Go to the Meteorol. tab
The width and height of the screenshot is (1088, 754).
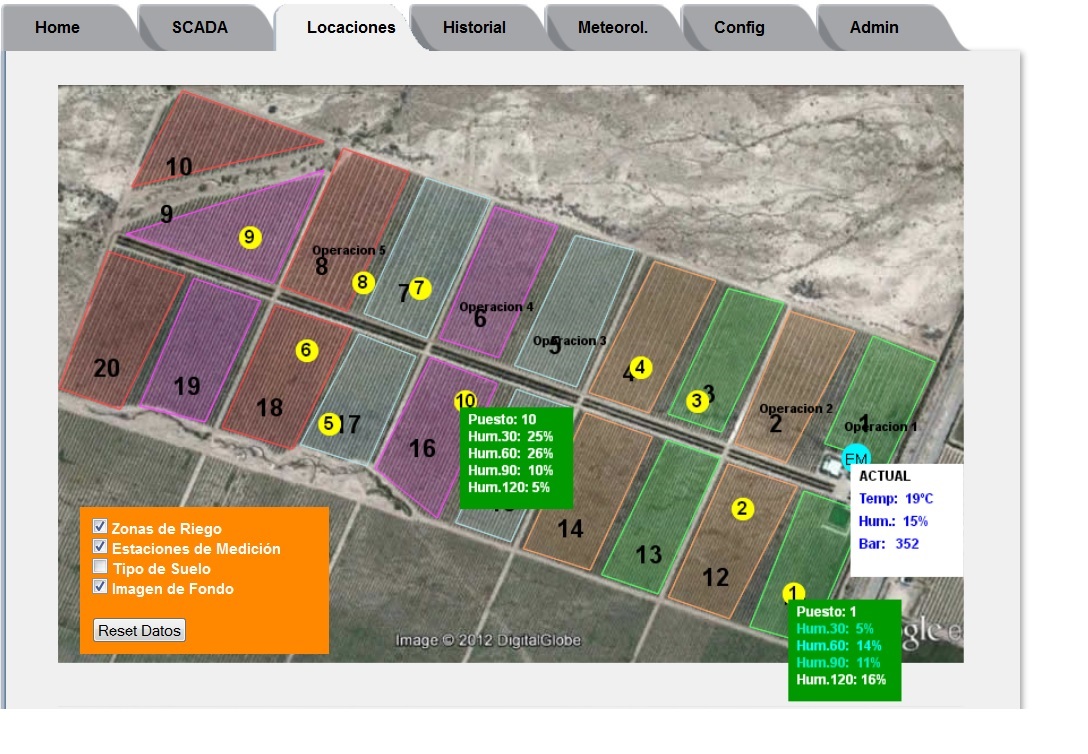pyautogui.click(x=613, y=28)
